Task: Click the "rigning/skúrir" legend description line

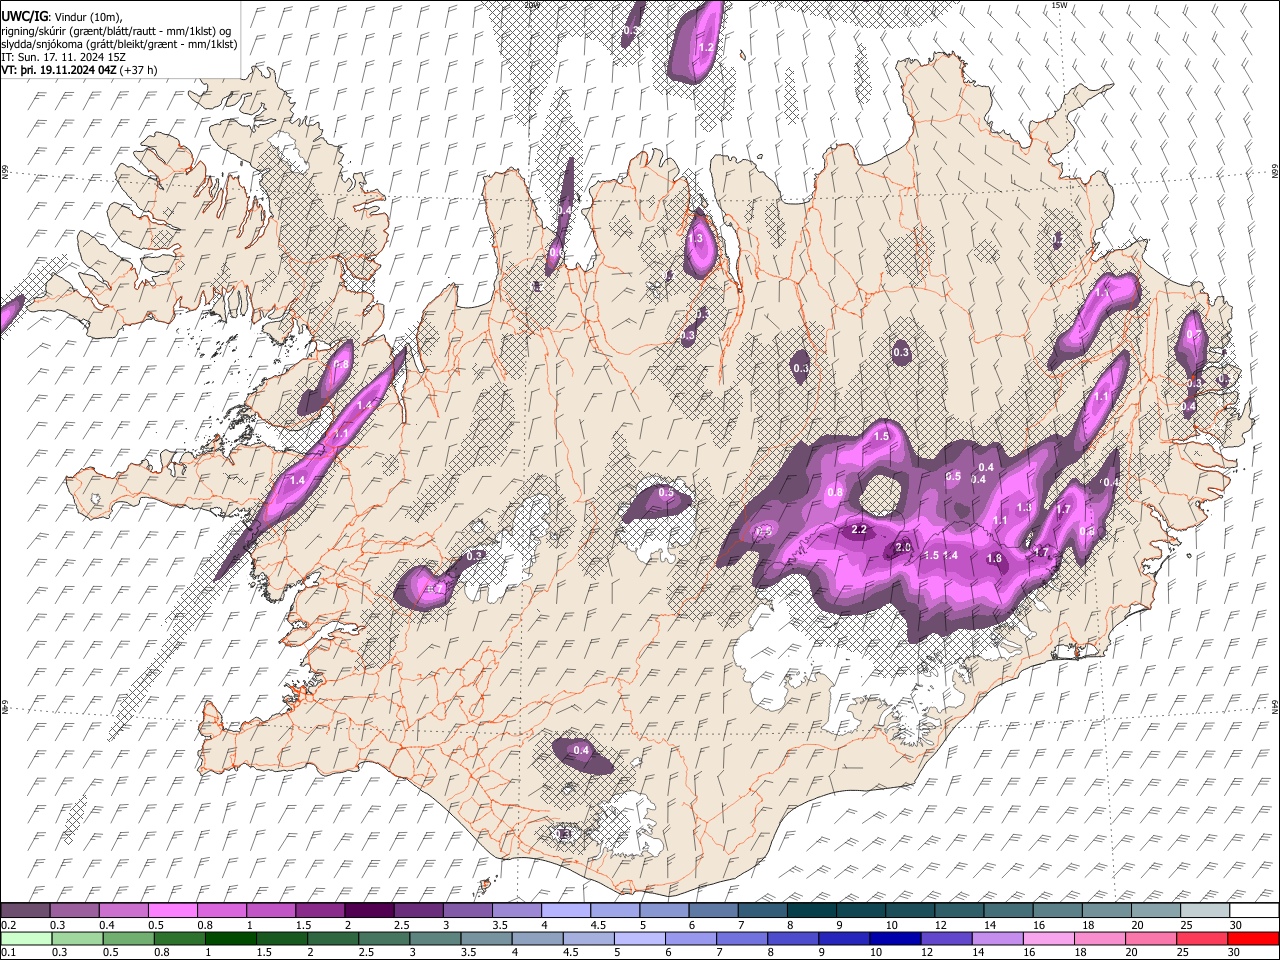Action: coord(116,30)
